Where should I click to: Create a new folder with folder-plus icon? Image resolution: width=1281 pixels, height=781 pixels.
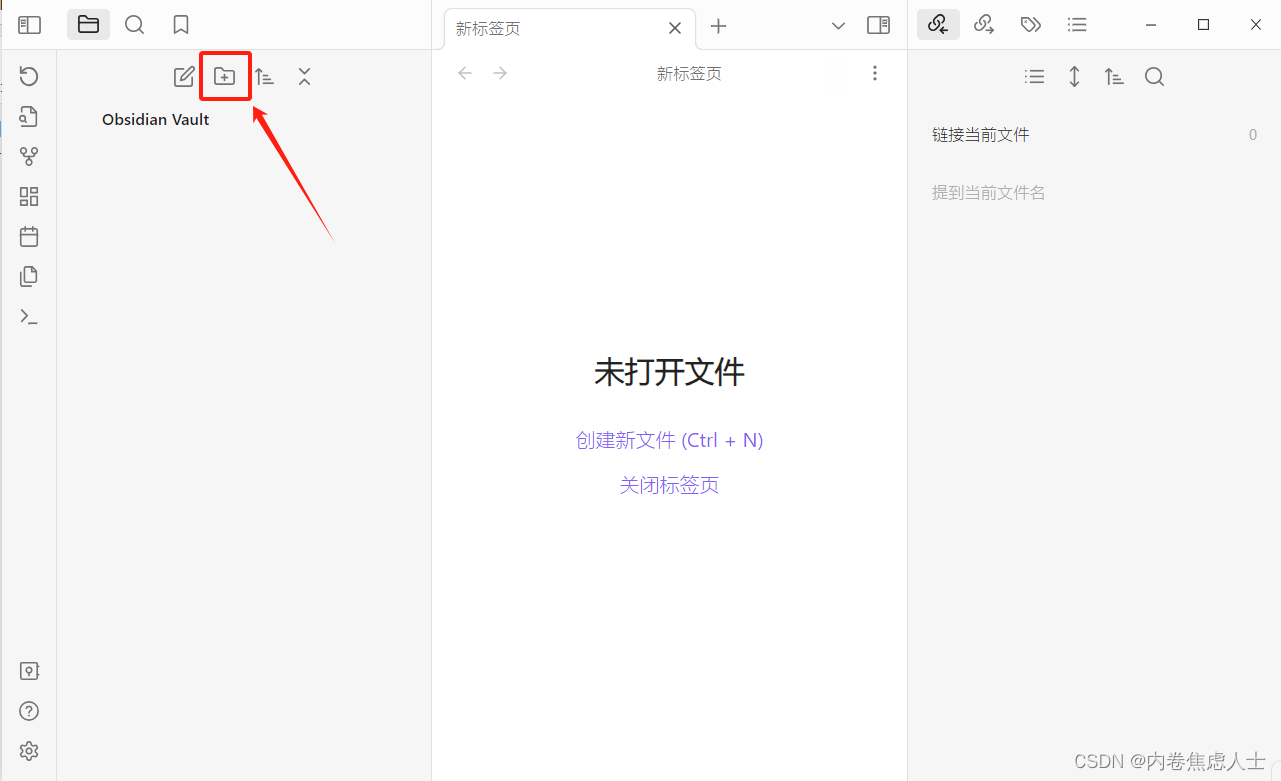(x=225, y=76)
